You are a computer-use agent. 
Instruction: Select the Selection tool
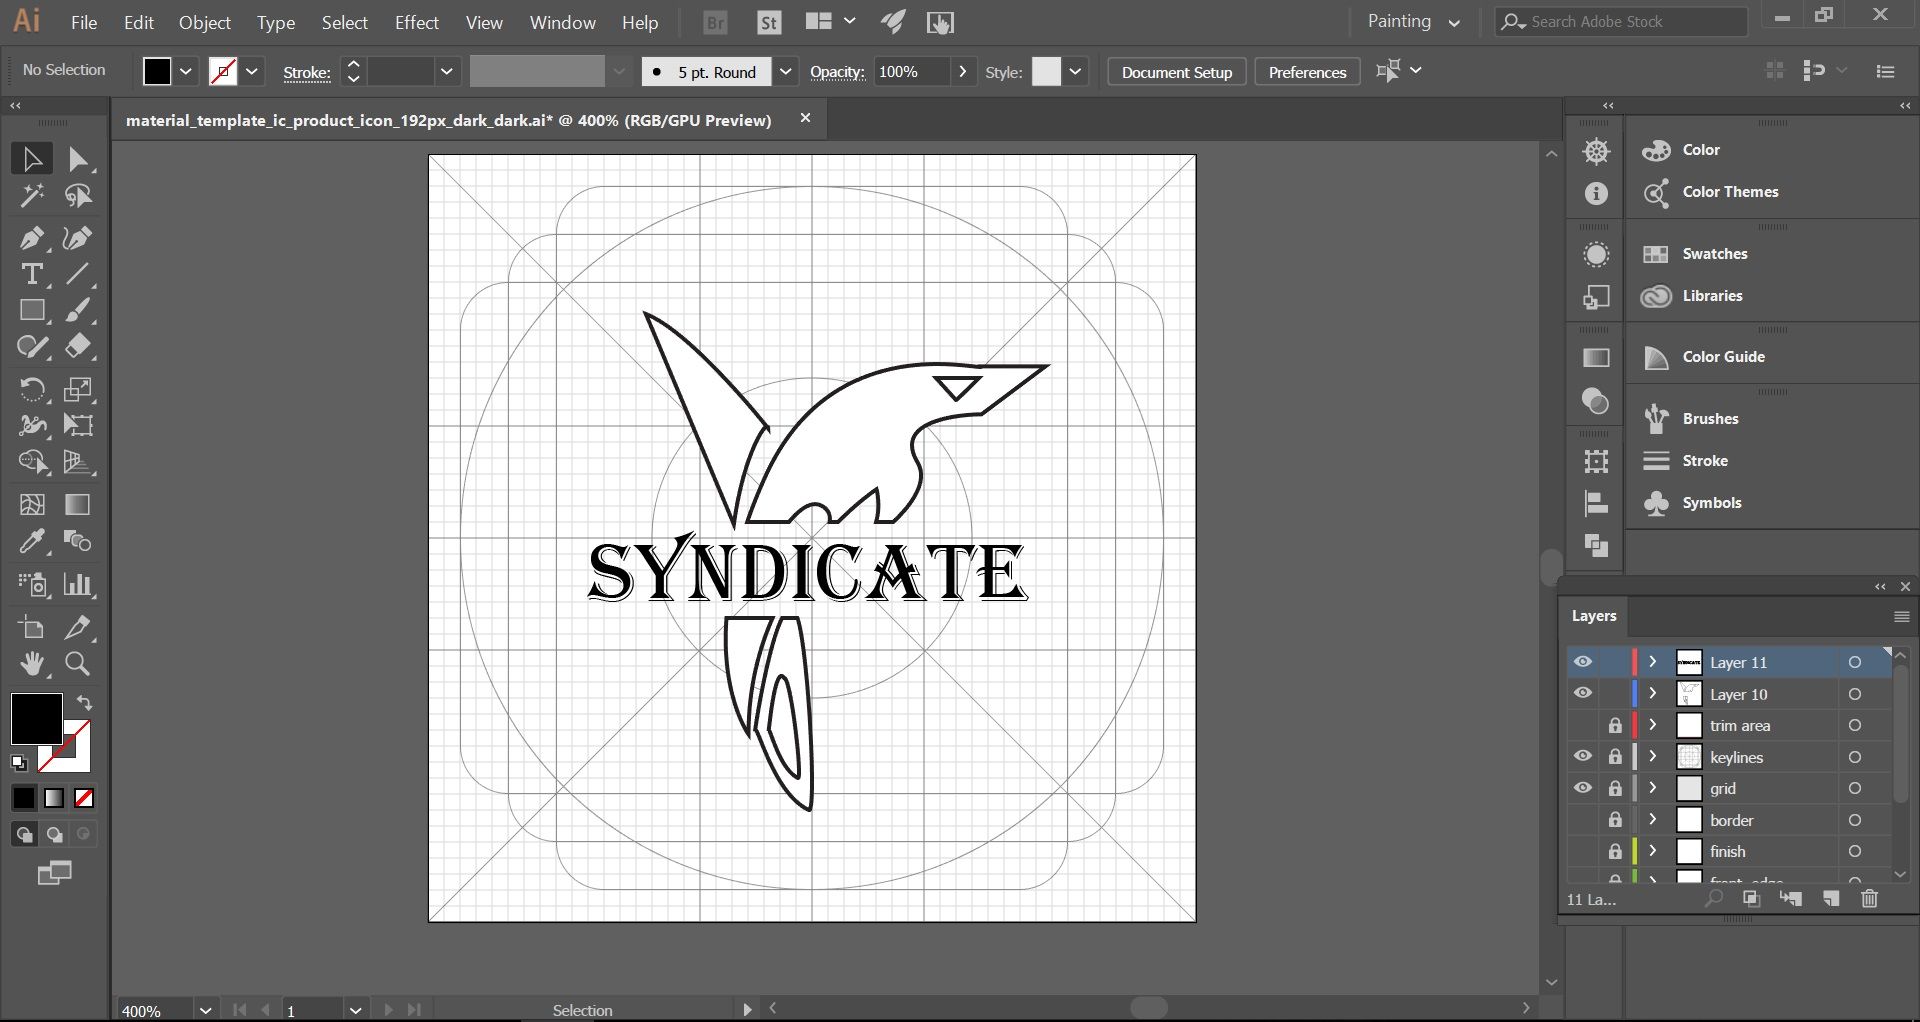point(32,159)
